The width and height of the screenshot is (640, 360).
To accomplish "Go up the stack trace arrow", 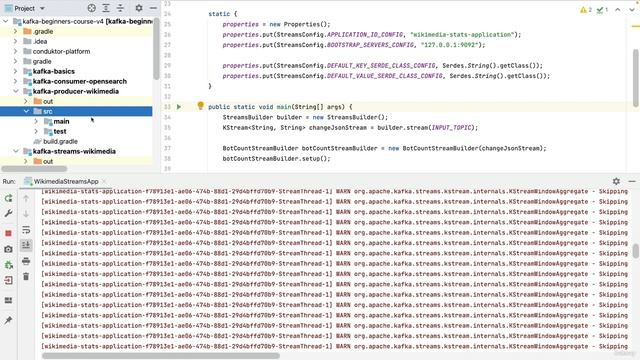I will (26, 198).
